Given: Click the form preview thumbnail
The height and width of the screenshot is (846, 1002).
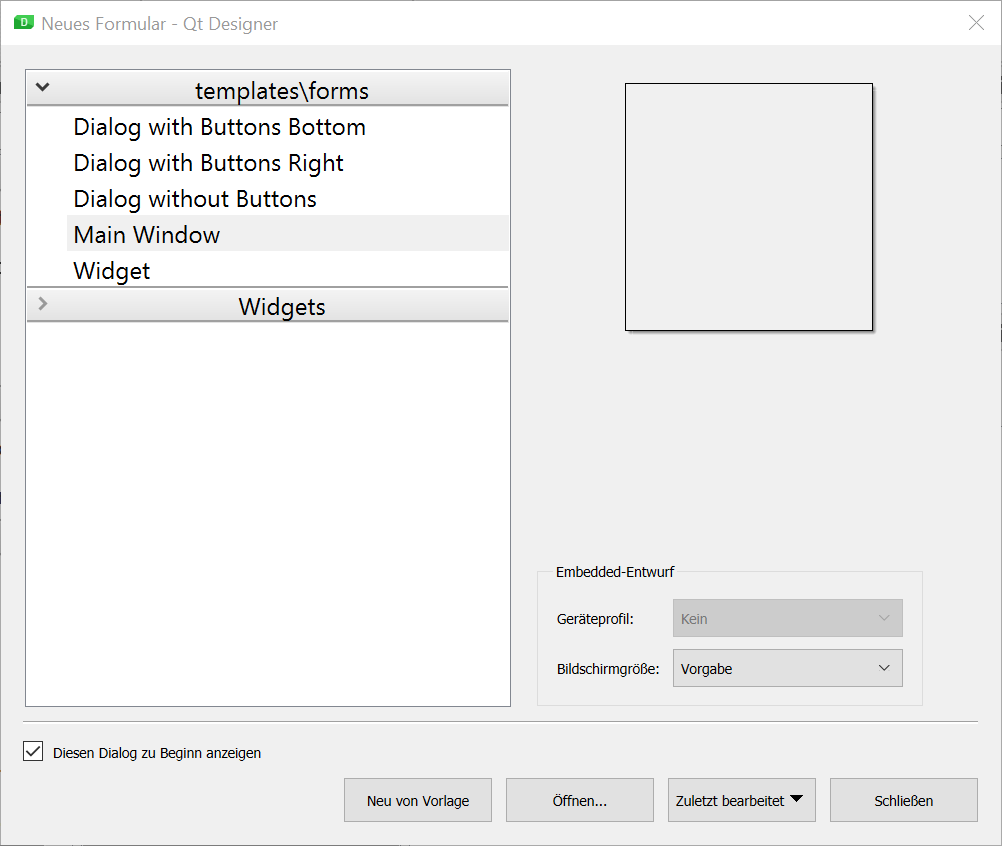Looking at the screenshot, I should tap(749, 207).
